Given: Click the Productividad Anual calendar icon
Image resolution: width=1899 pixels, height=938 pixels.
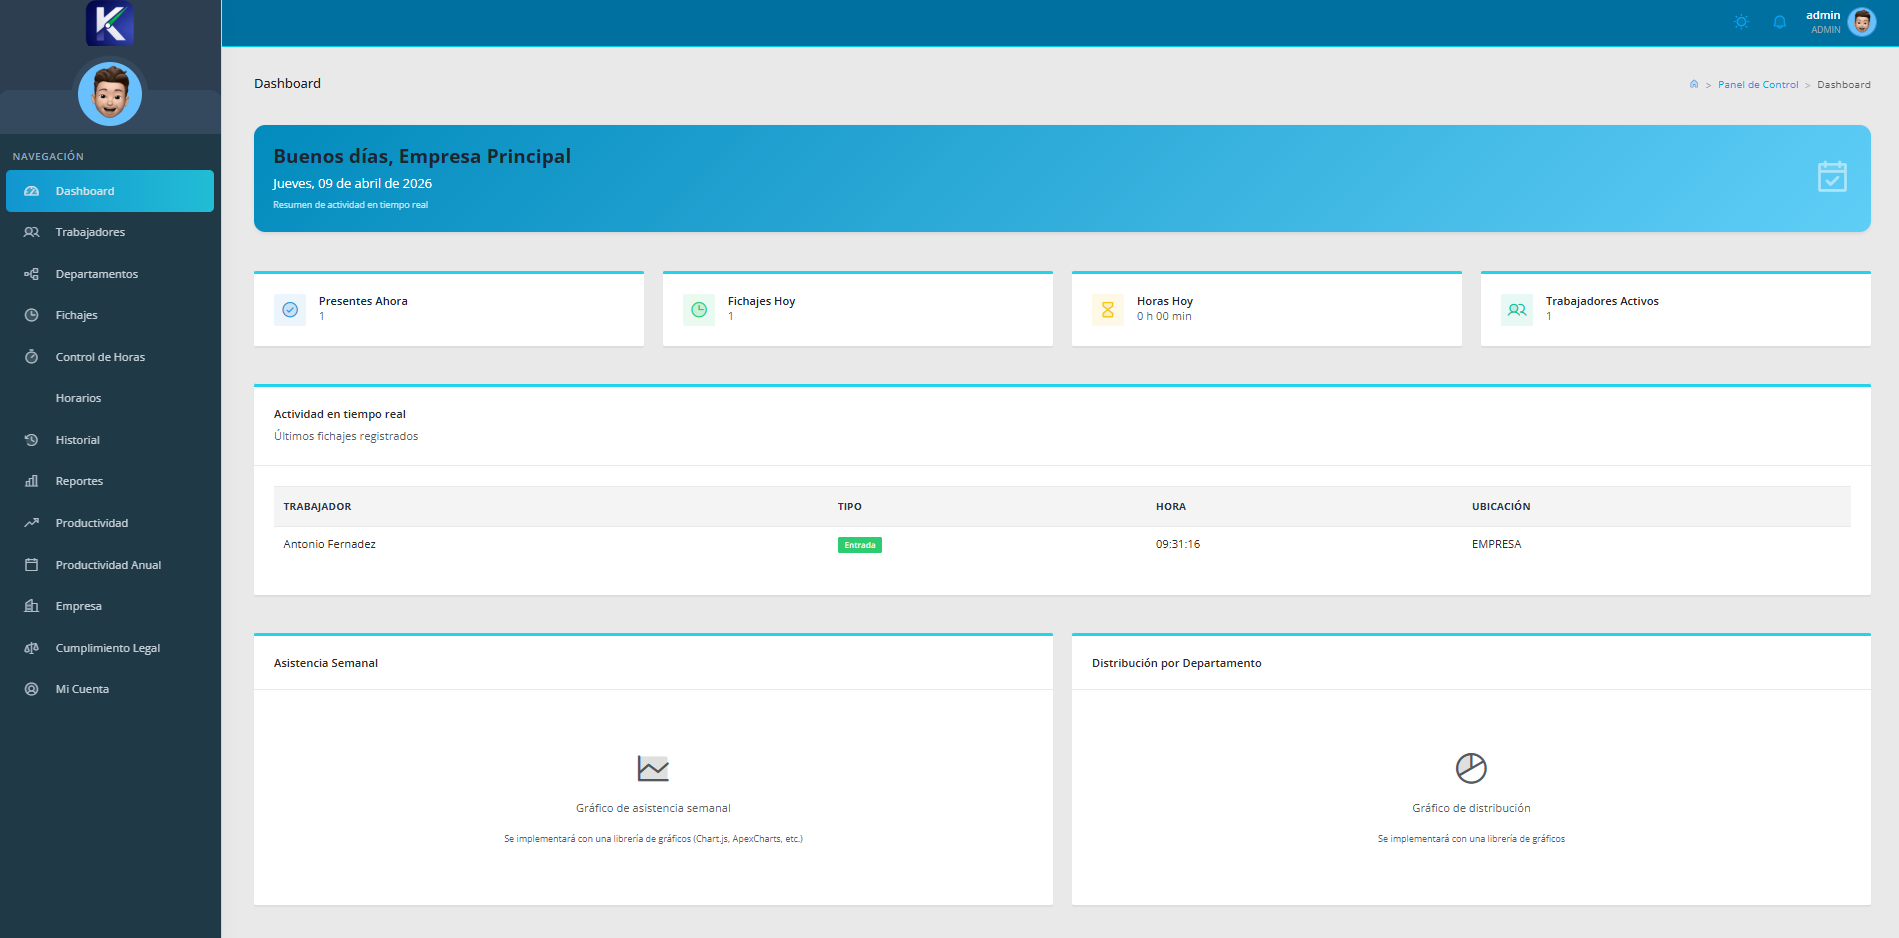Looking at the screenshot, I should [x=31, y=565].
